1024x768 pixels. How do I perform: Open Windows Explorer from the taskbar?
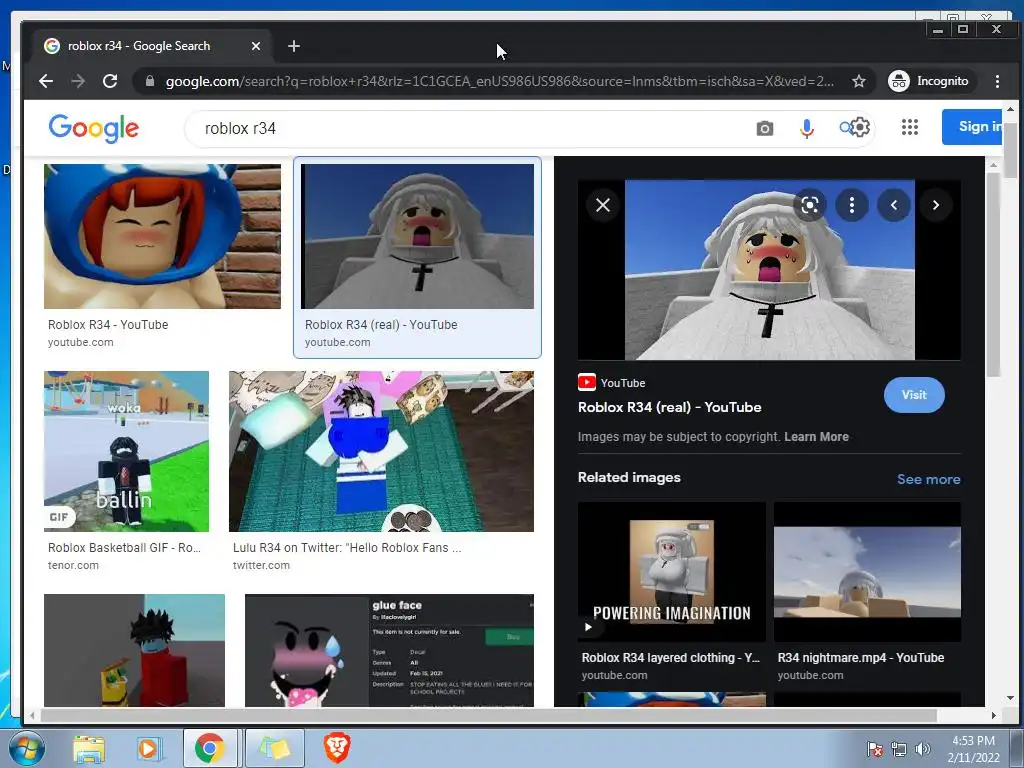(x=89, y=748)
